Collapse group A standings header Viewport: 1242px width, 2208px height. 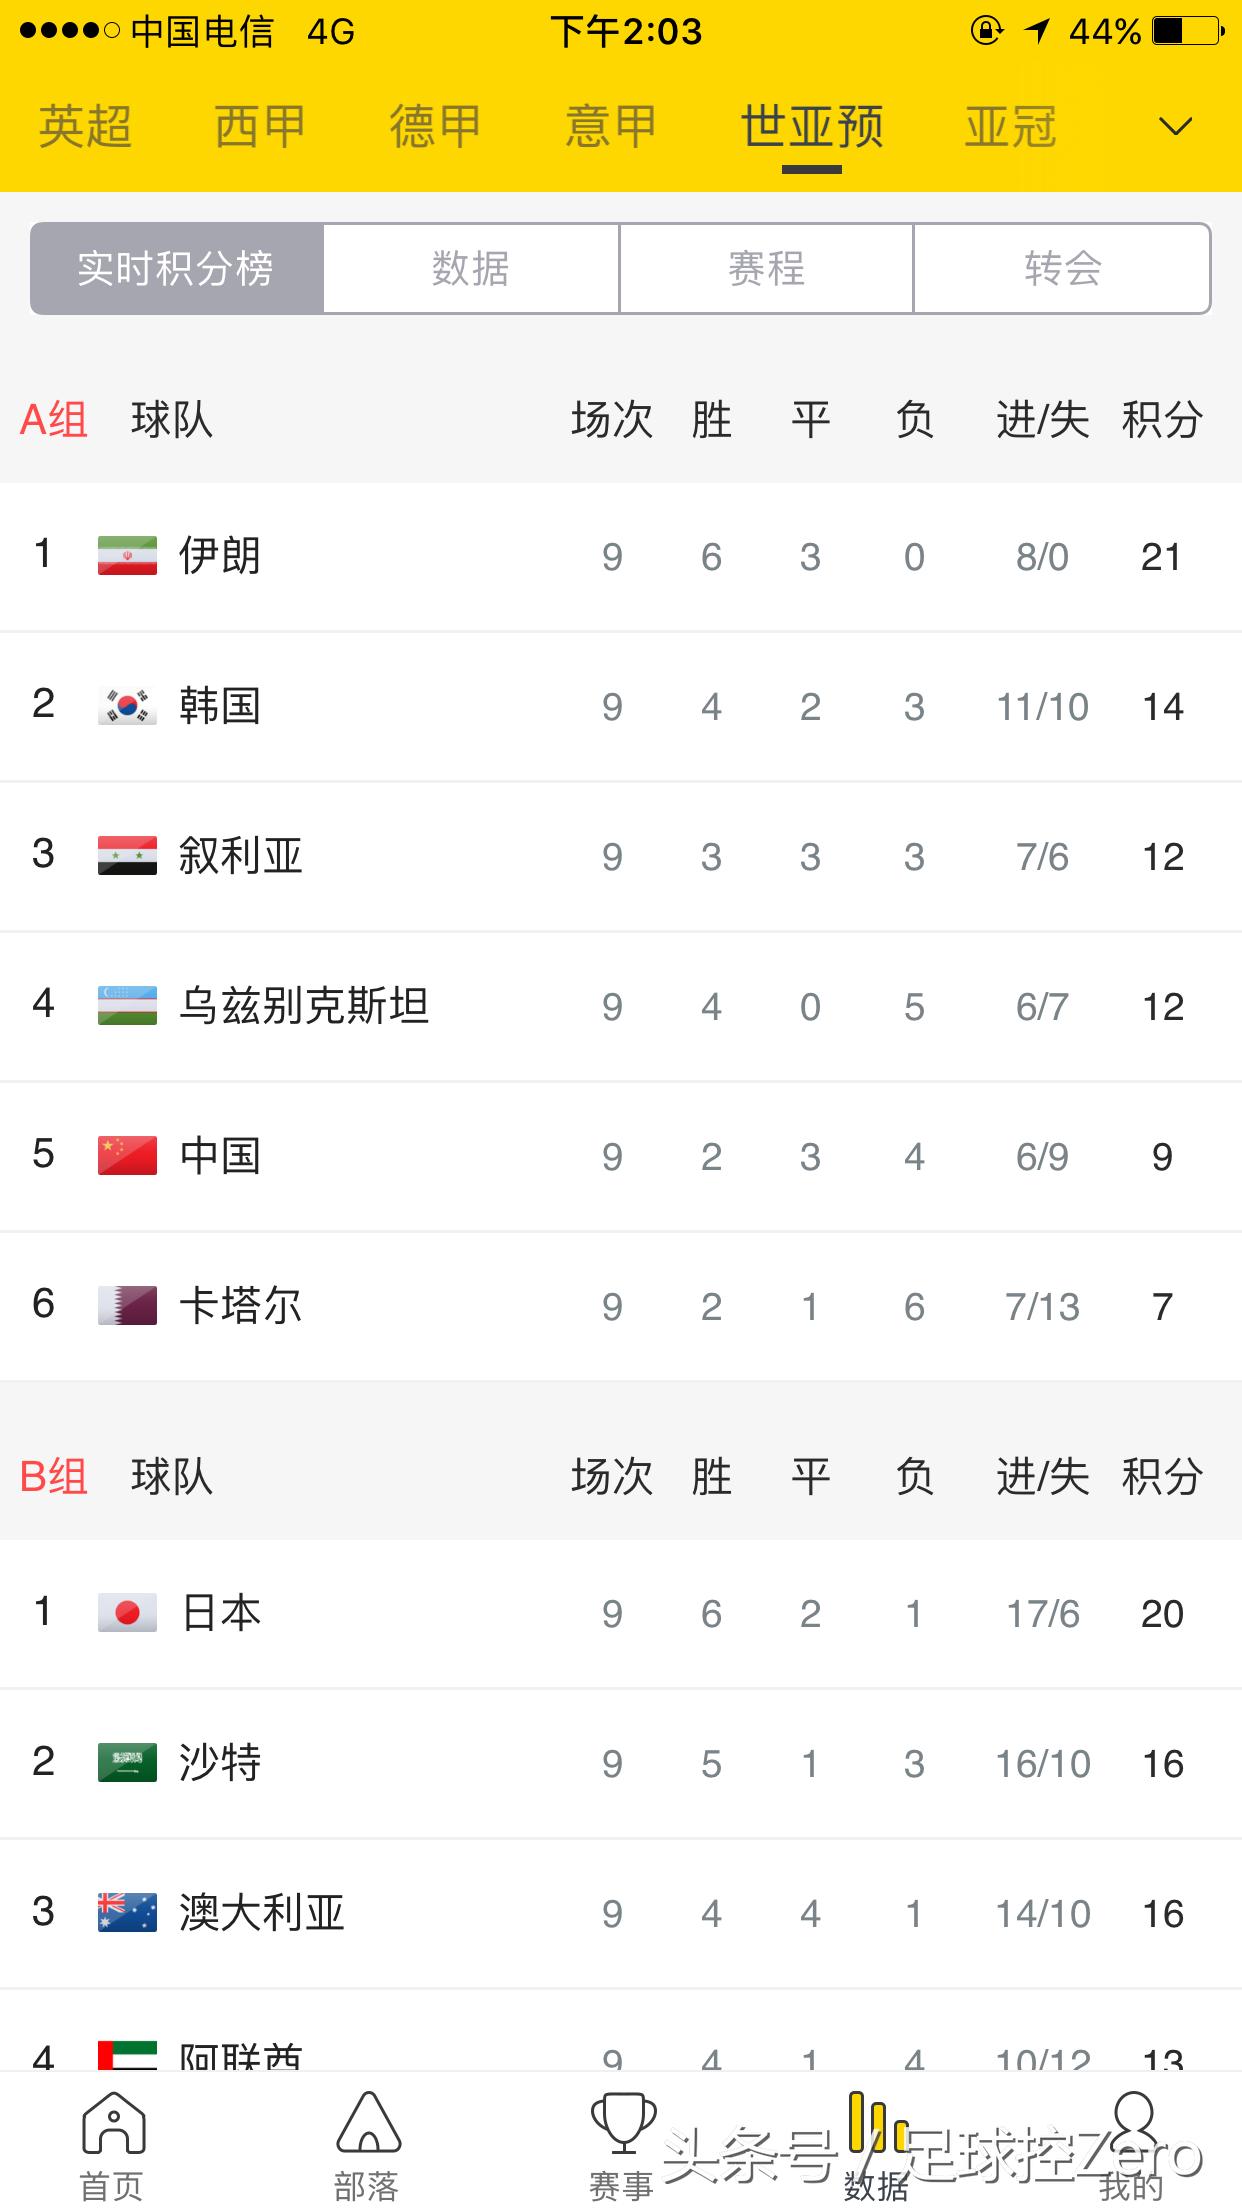tap(53, 421)
